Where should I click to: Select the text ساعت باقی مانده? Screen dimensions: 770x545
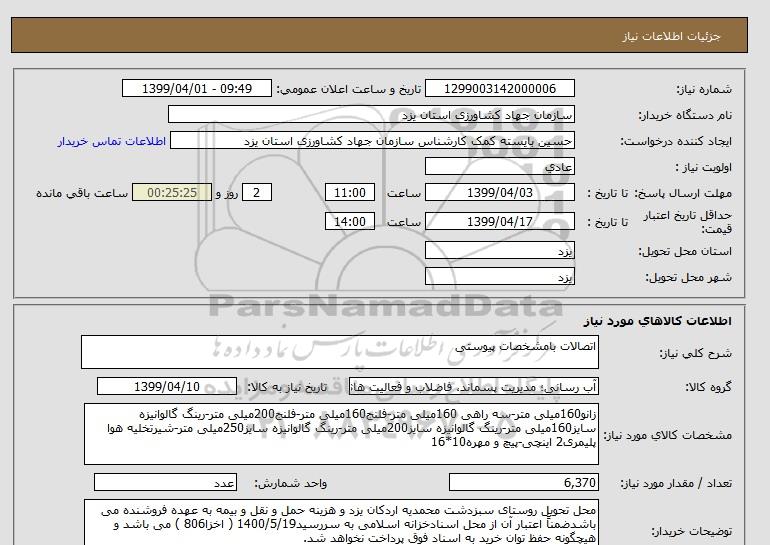coord(82,193)
